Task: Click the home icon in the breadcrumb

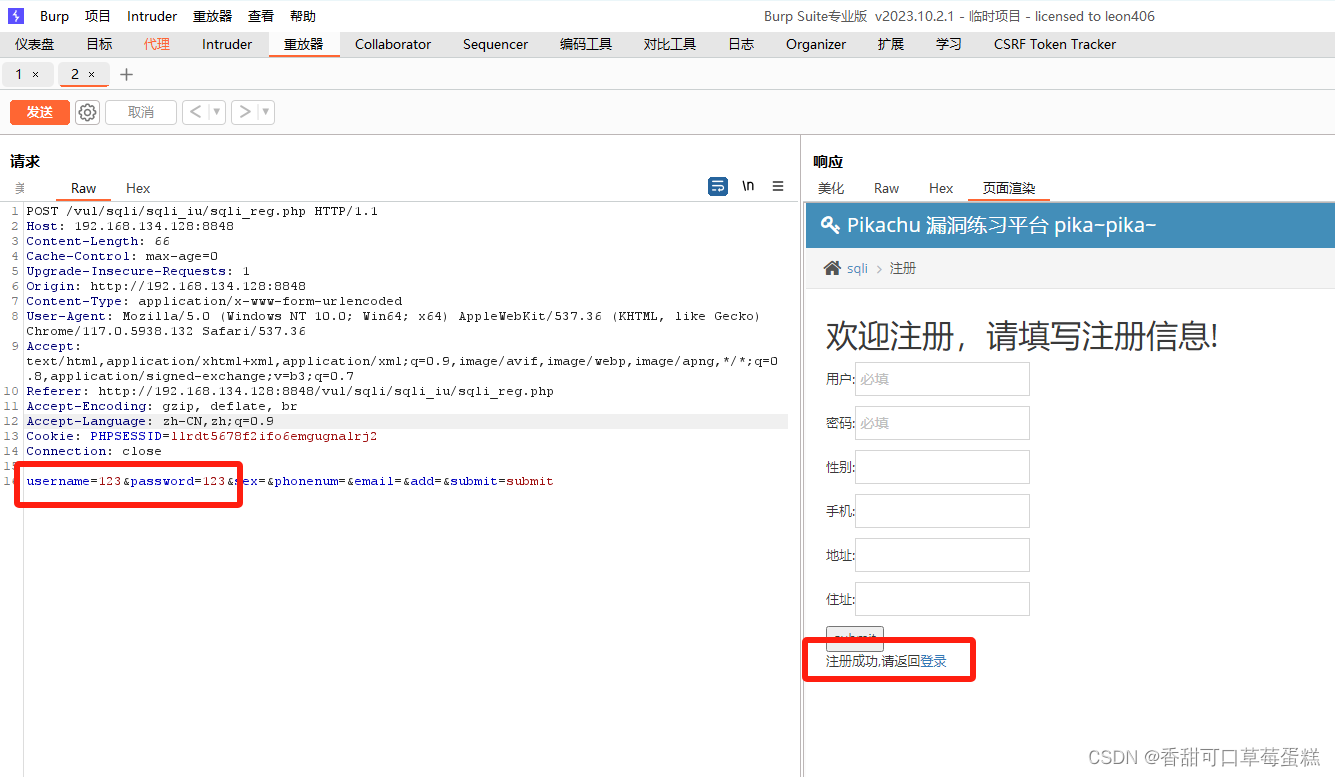Action: pyautogui.click(x=832, y=268)
